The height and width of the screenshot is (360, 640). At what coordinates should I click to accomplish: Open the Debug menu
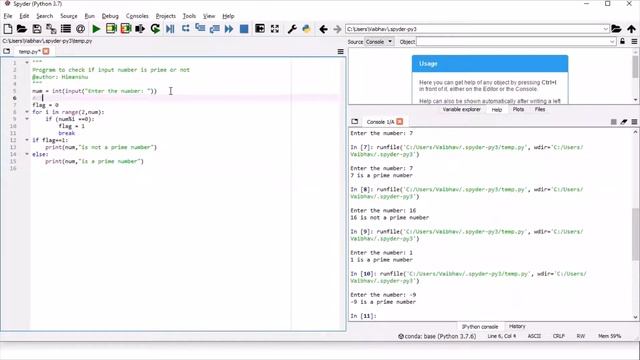coord(110,16)
